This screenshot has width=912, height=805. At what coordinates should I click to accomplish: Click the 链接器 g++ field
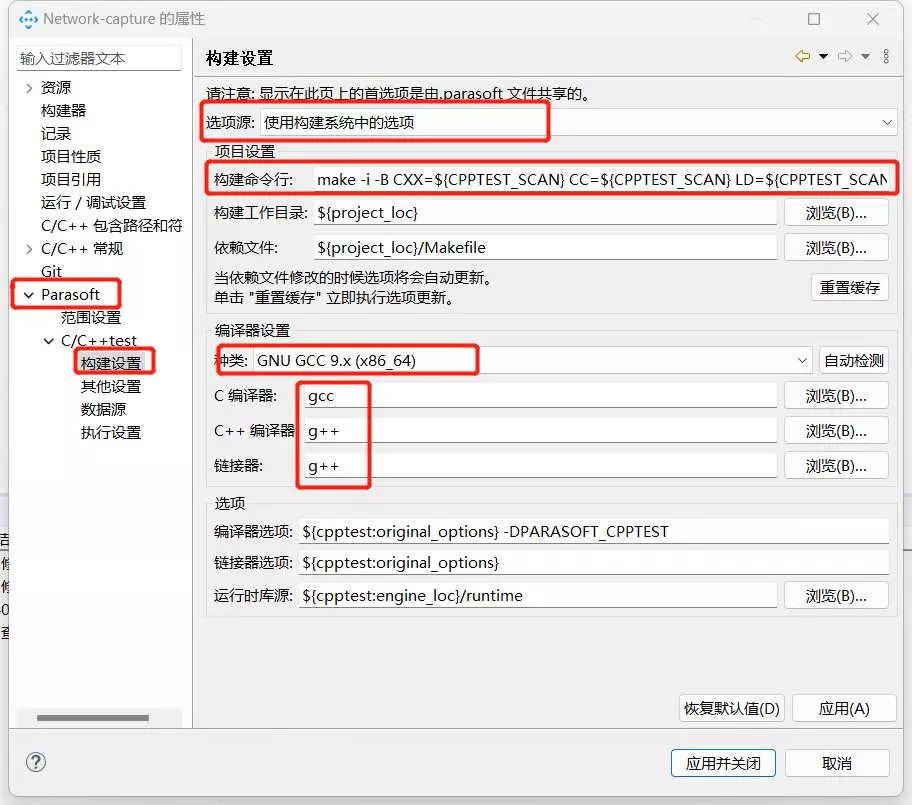point(540,466)
